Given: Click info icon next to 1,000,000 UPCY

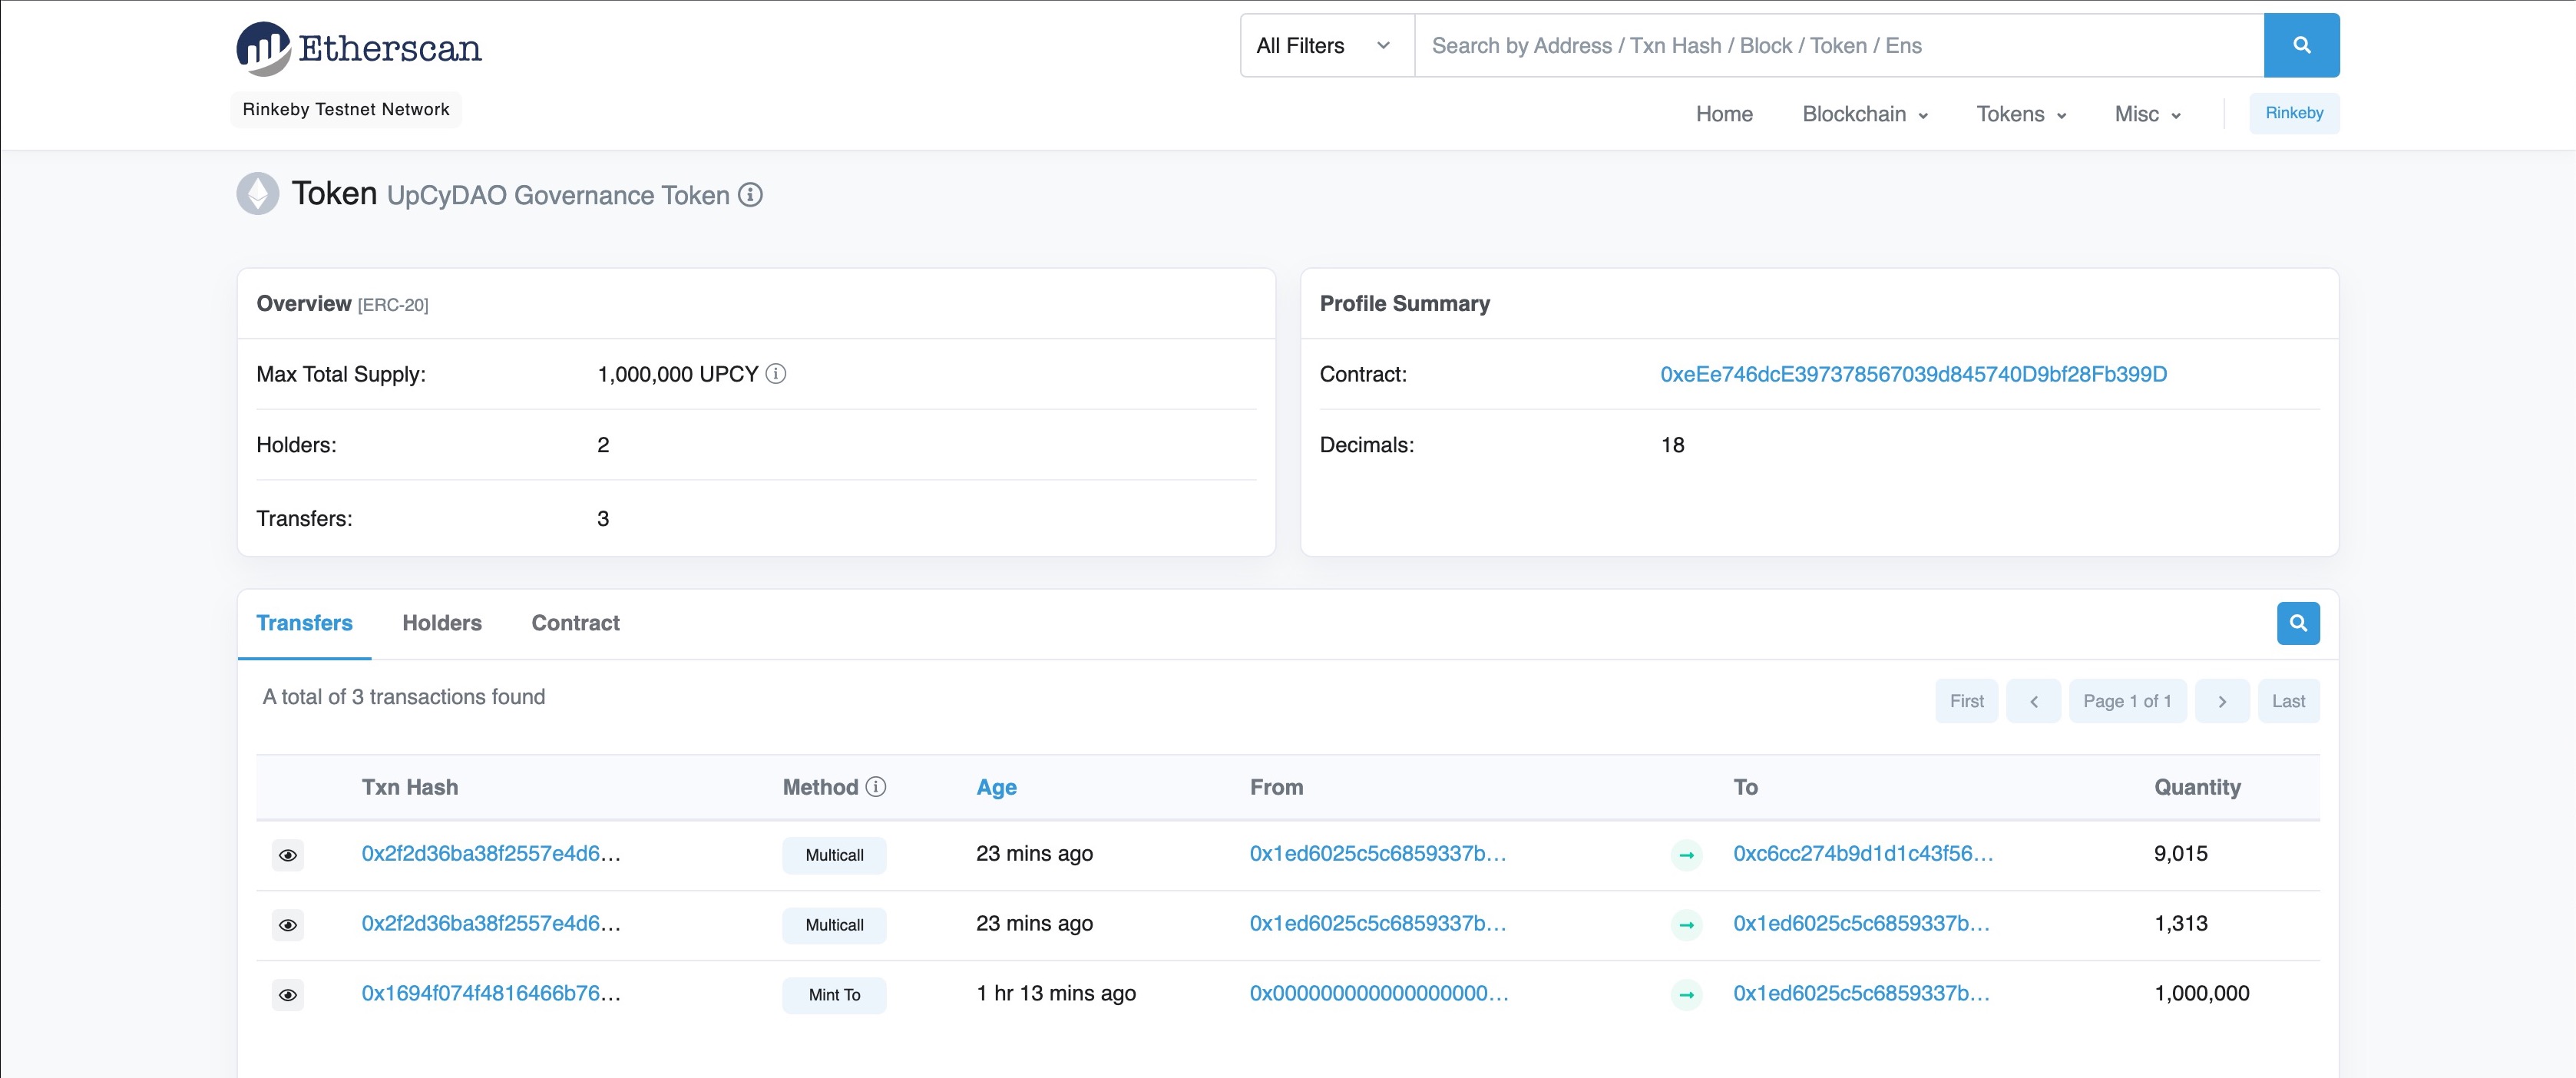Looking at the screenshot, I should coord(775,374).
